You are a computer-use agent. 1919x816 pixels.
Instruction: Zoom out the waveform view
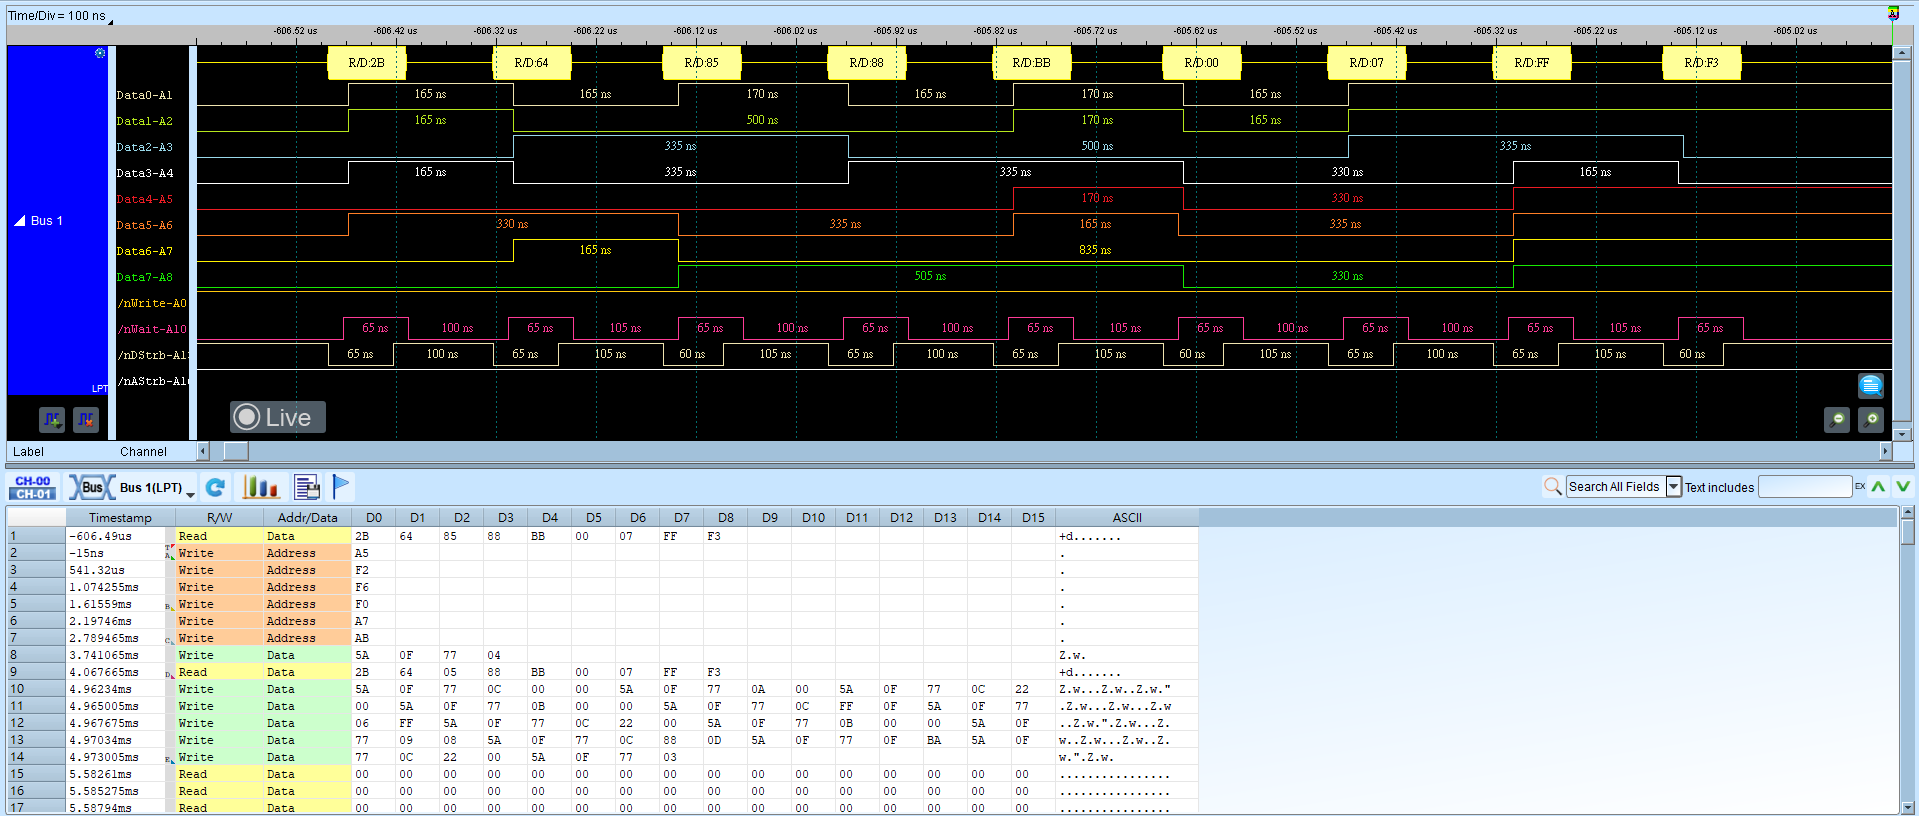[x=1837, y=420]
